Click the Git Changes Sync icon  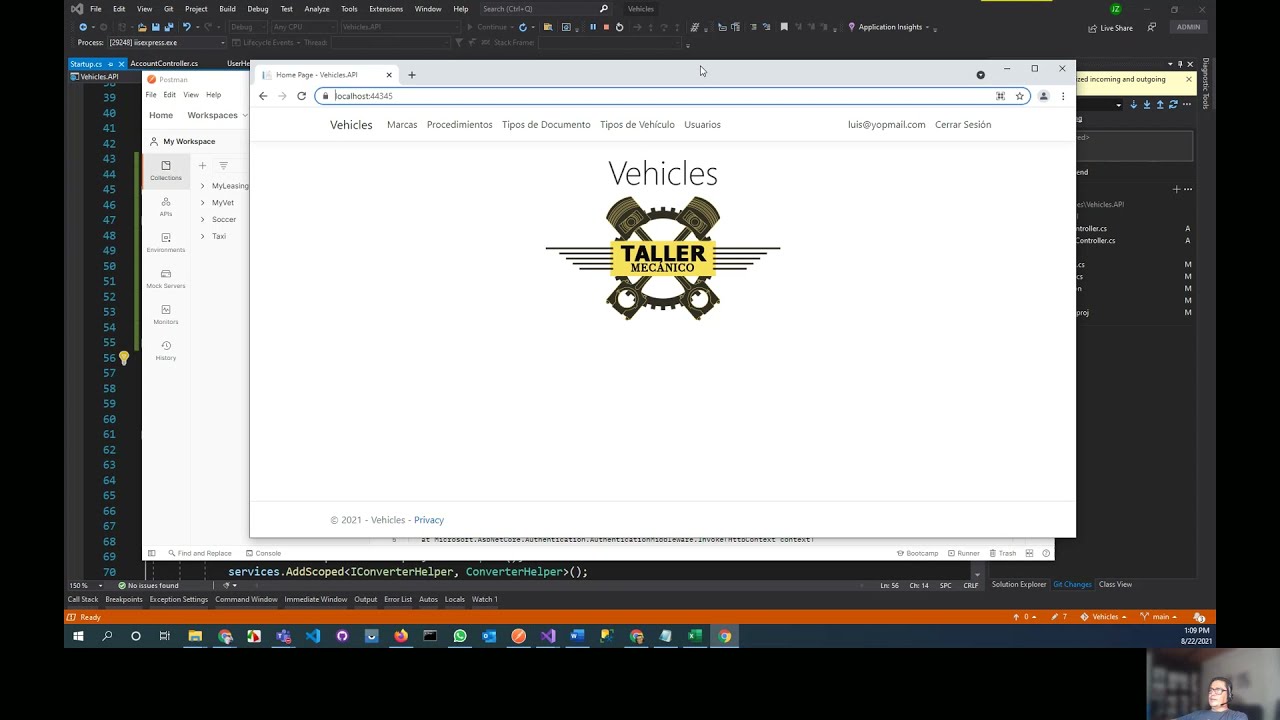click(1174, 104)
